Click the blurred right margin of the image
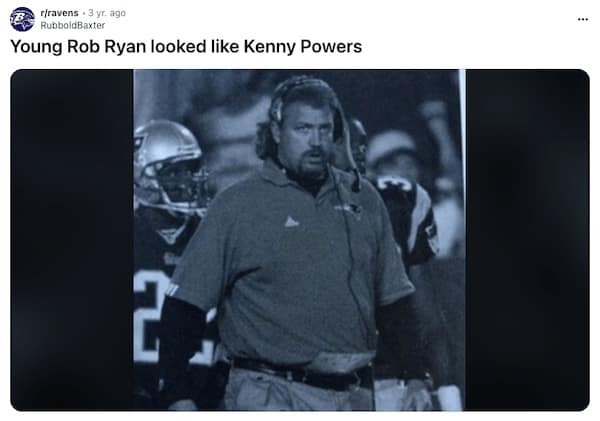 (527, 240)
